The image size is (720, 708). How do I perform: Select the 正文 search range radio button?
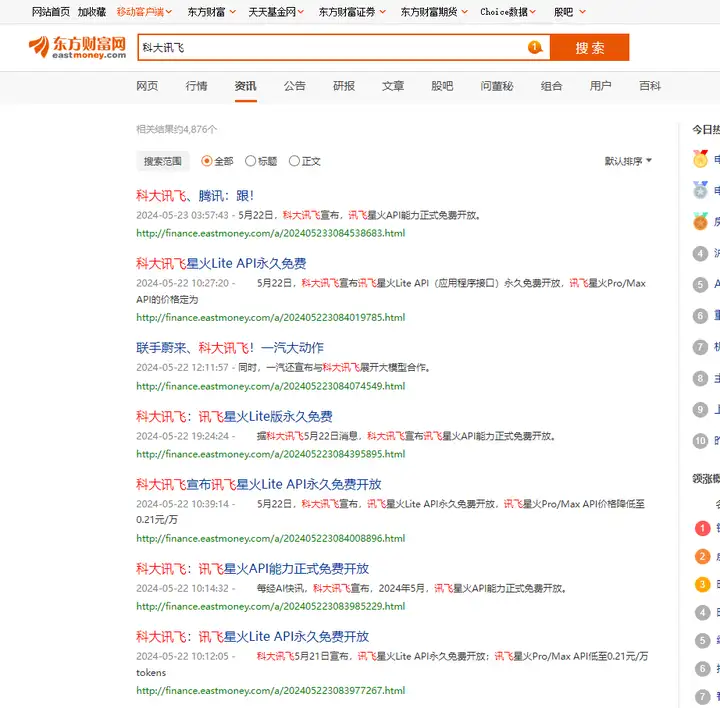coord(294,161)
